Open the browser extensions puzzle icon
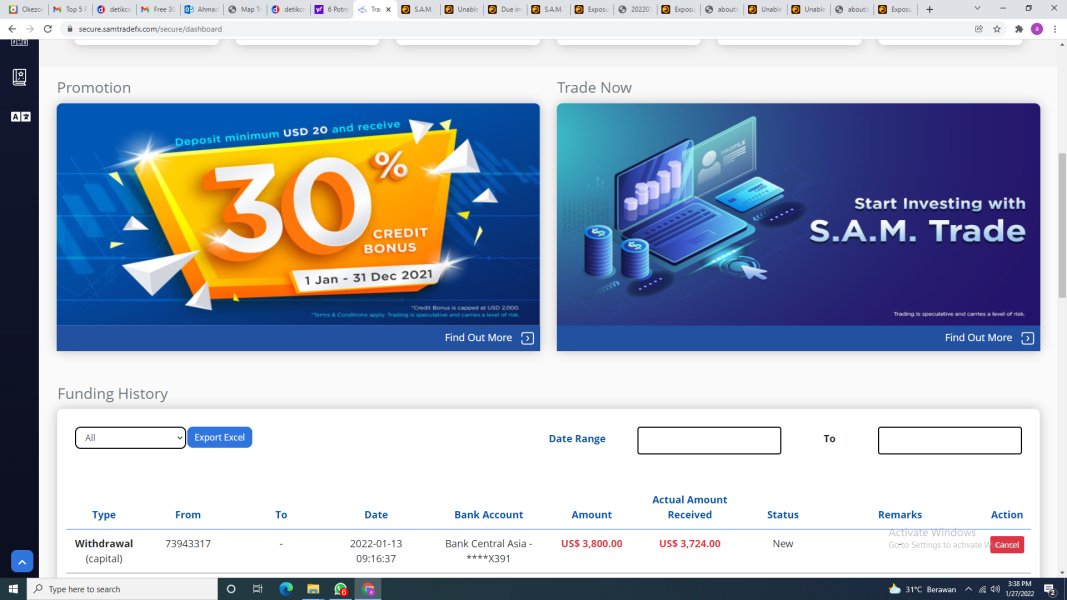 tap(1019, 29)
